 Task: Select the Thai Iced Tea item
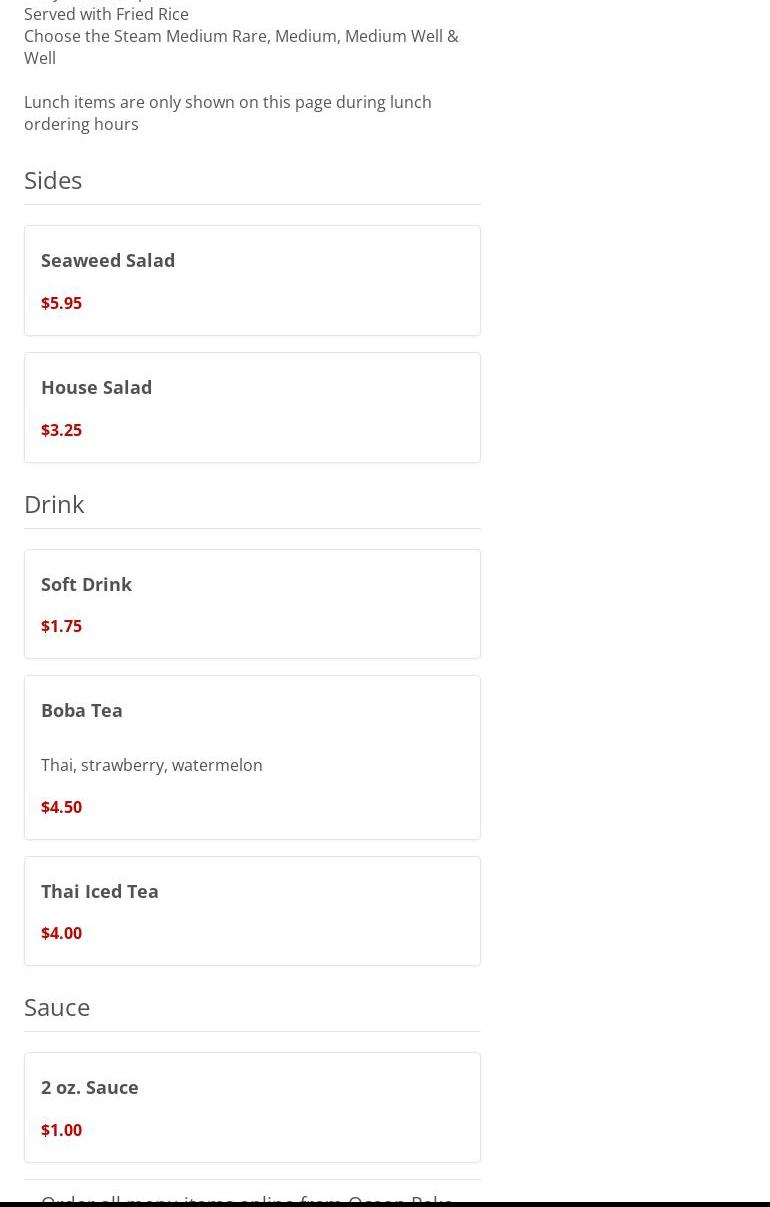pos(100,891)
